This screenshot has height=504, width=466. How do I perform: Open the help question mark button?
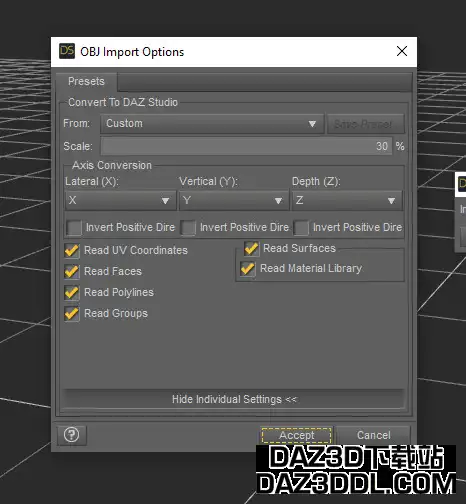coord(72,435)
